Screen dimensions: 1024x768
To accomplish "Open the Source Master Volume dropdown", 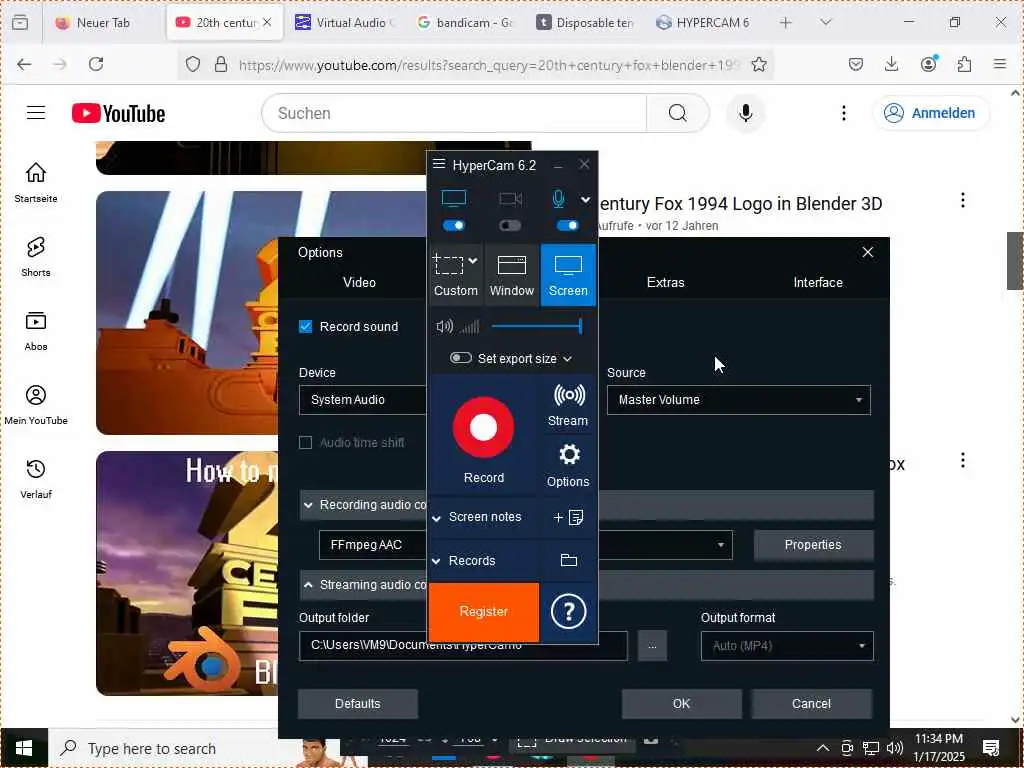I will tap(739, 400).
